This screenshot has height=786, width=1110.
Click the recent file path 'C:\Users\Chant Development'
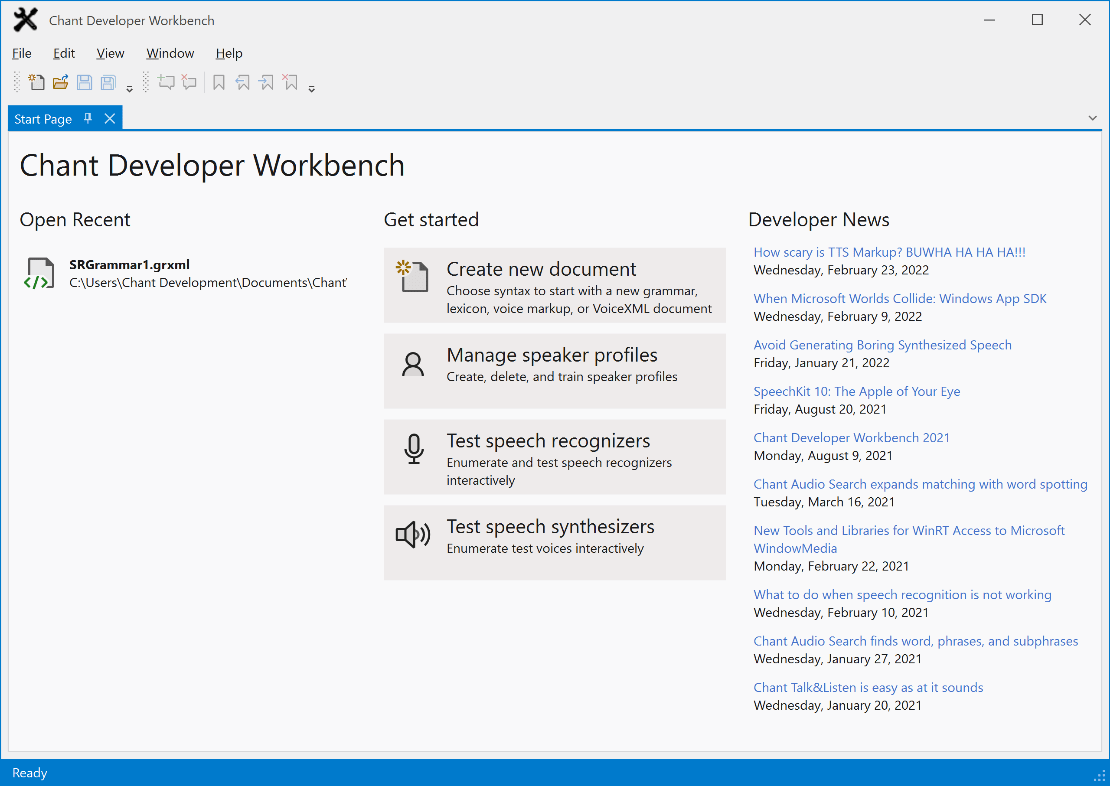click(x=208, y=283)
